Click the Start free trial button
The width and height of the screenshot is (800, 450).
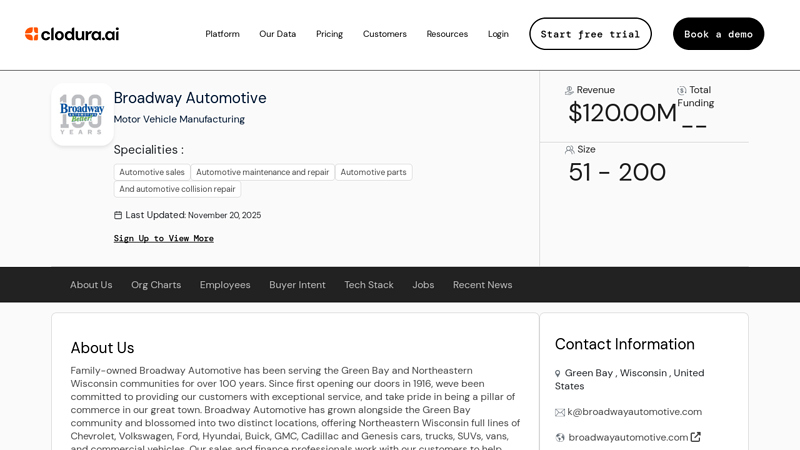click(590, 34)
